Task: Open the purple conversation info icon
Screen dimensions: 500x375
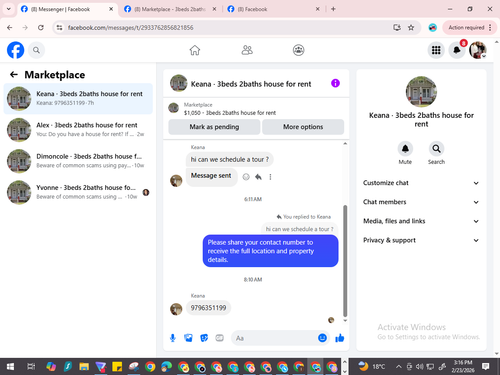Action: pos(335,83)
